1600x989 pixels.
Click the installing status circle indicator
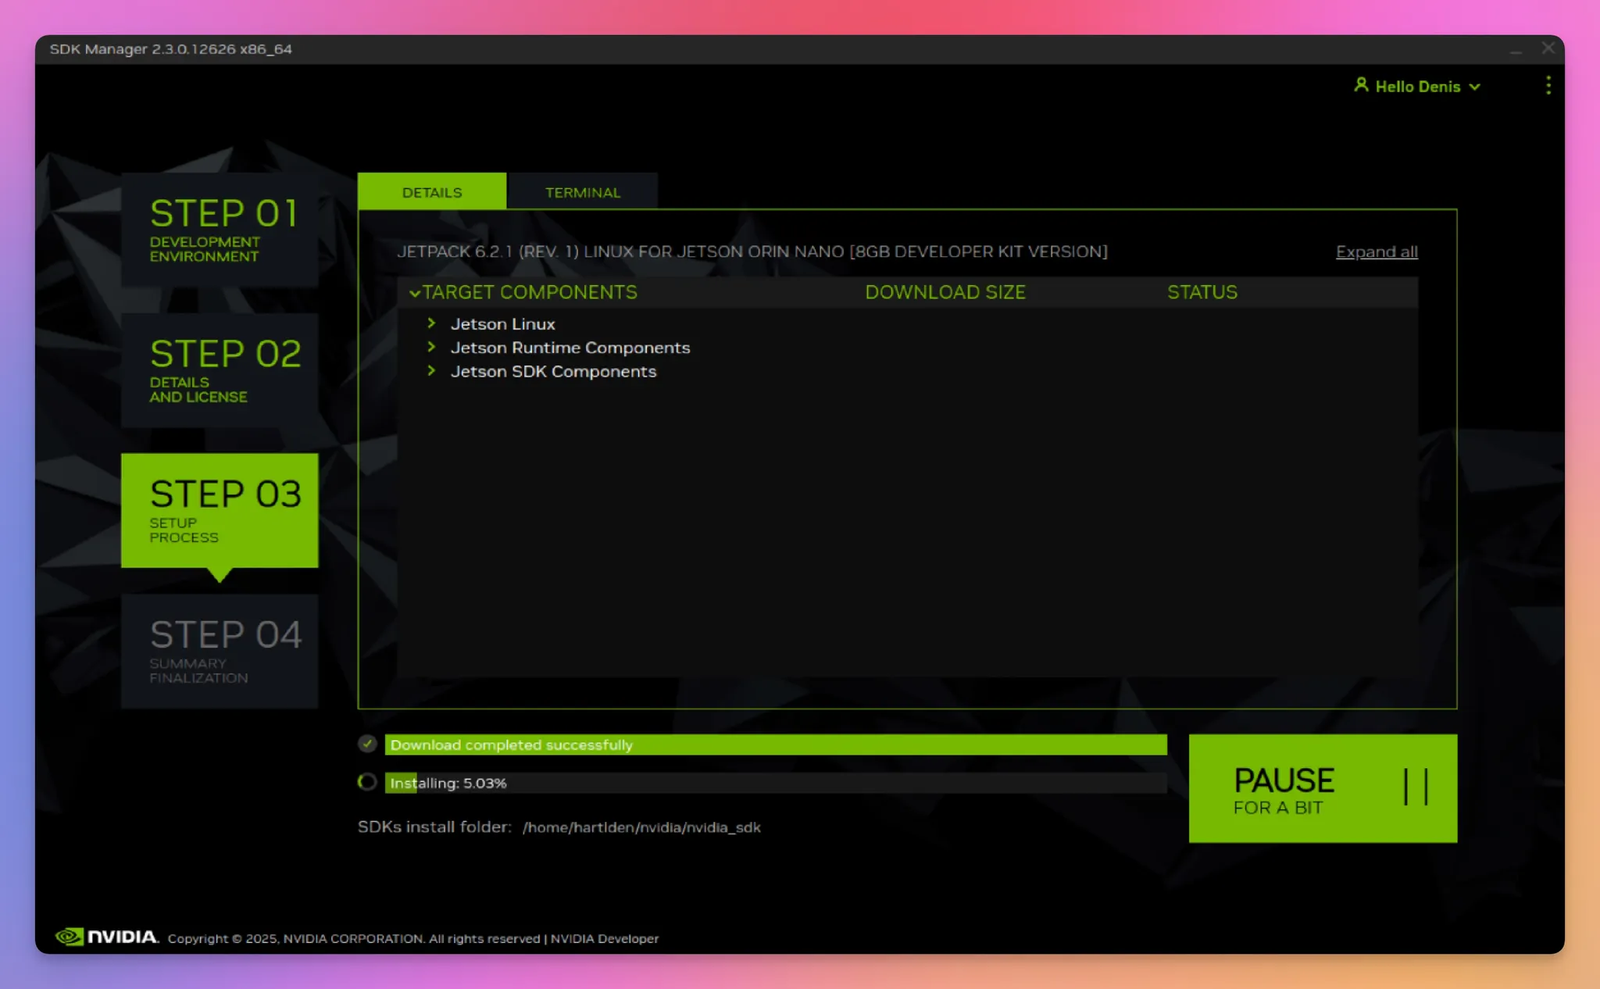tap(366, 782)
